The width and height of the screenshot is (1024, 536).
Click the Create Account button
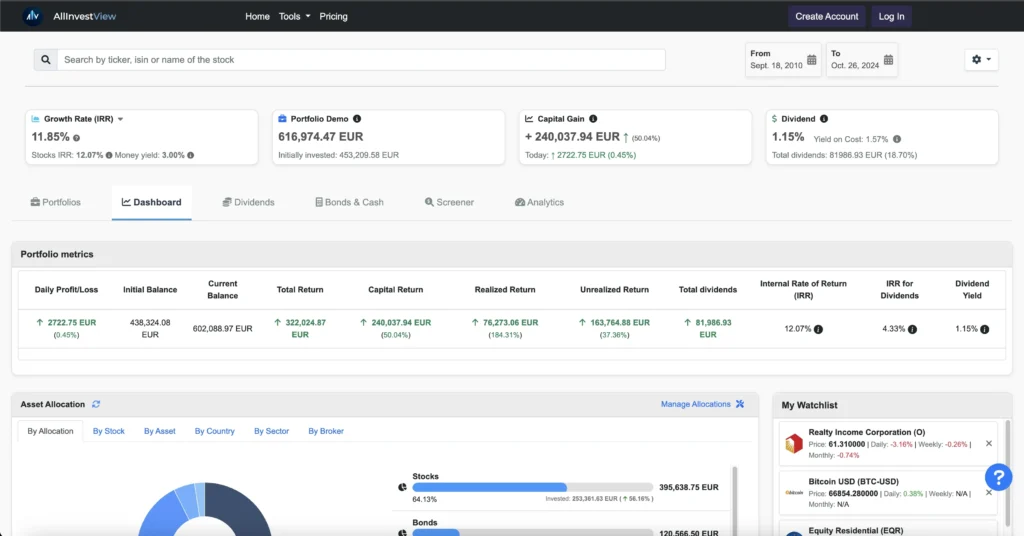point(827,16)
